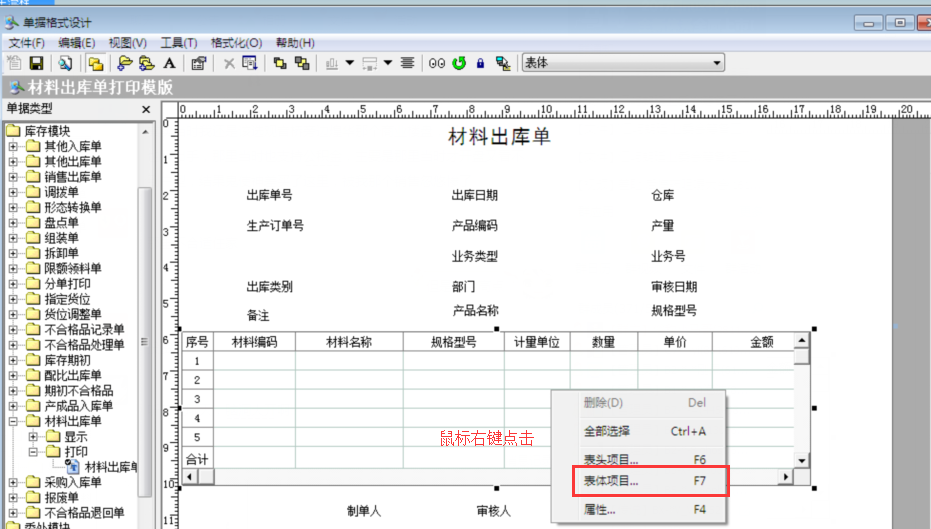Expand the 显示 folder node
The height and width of the screenshot is (529, 931).
coord(33,437)
